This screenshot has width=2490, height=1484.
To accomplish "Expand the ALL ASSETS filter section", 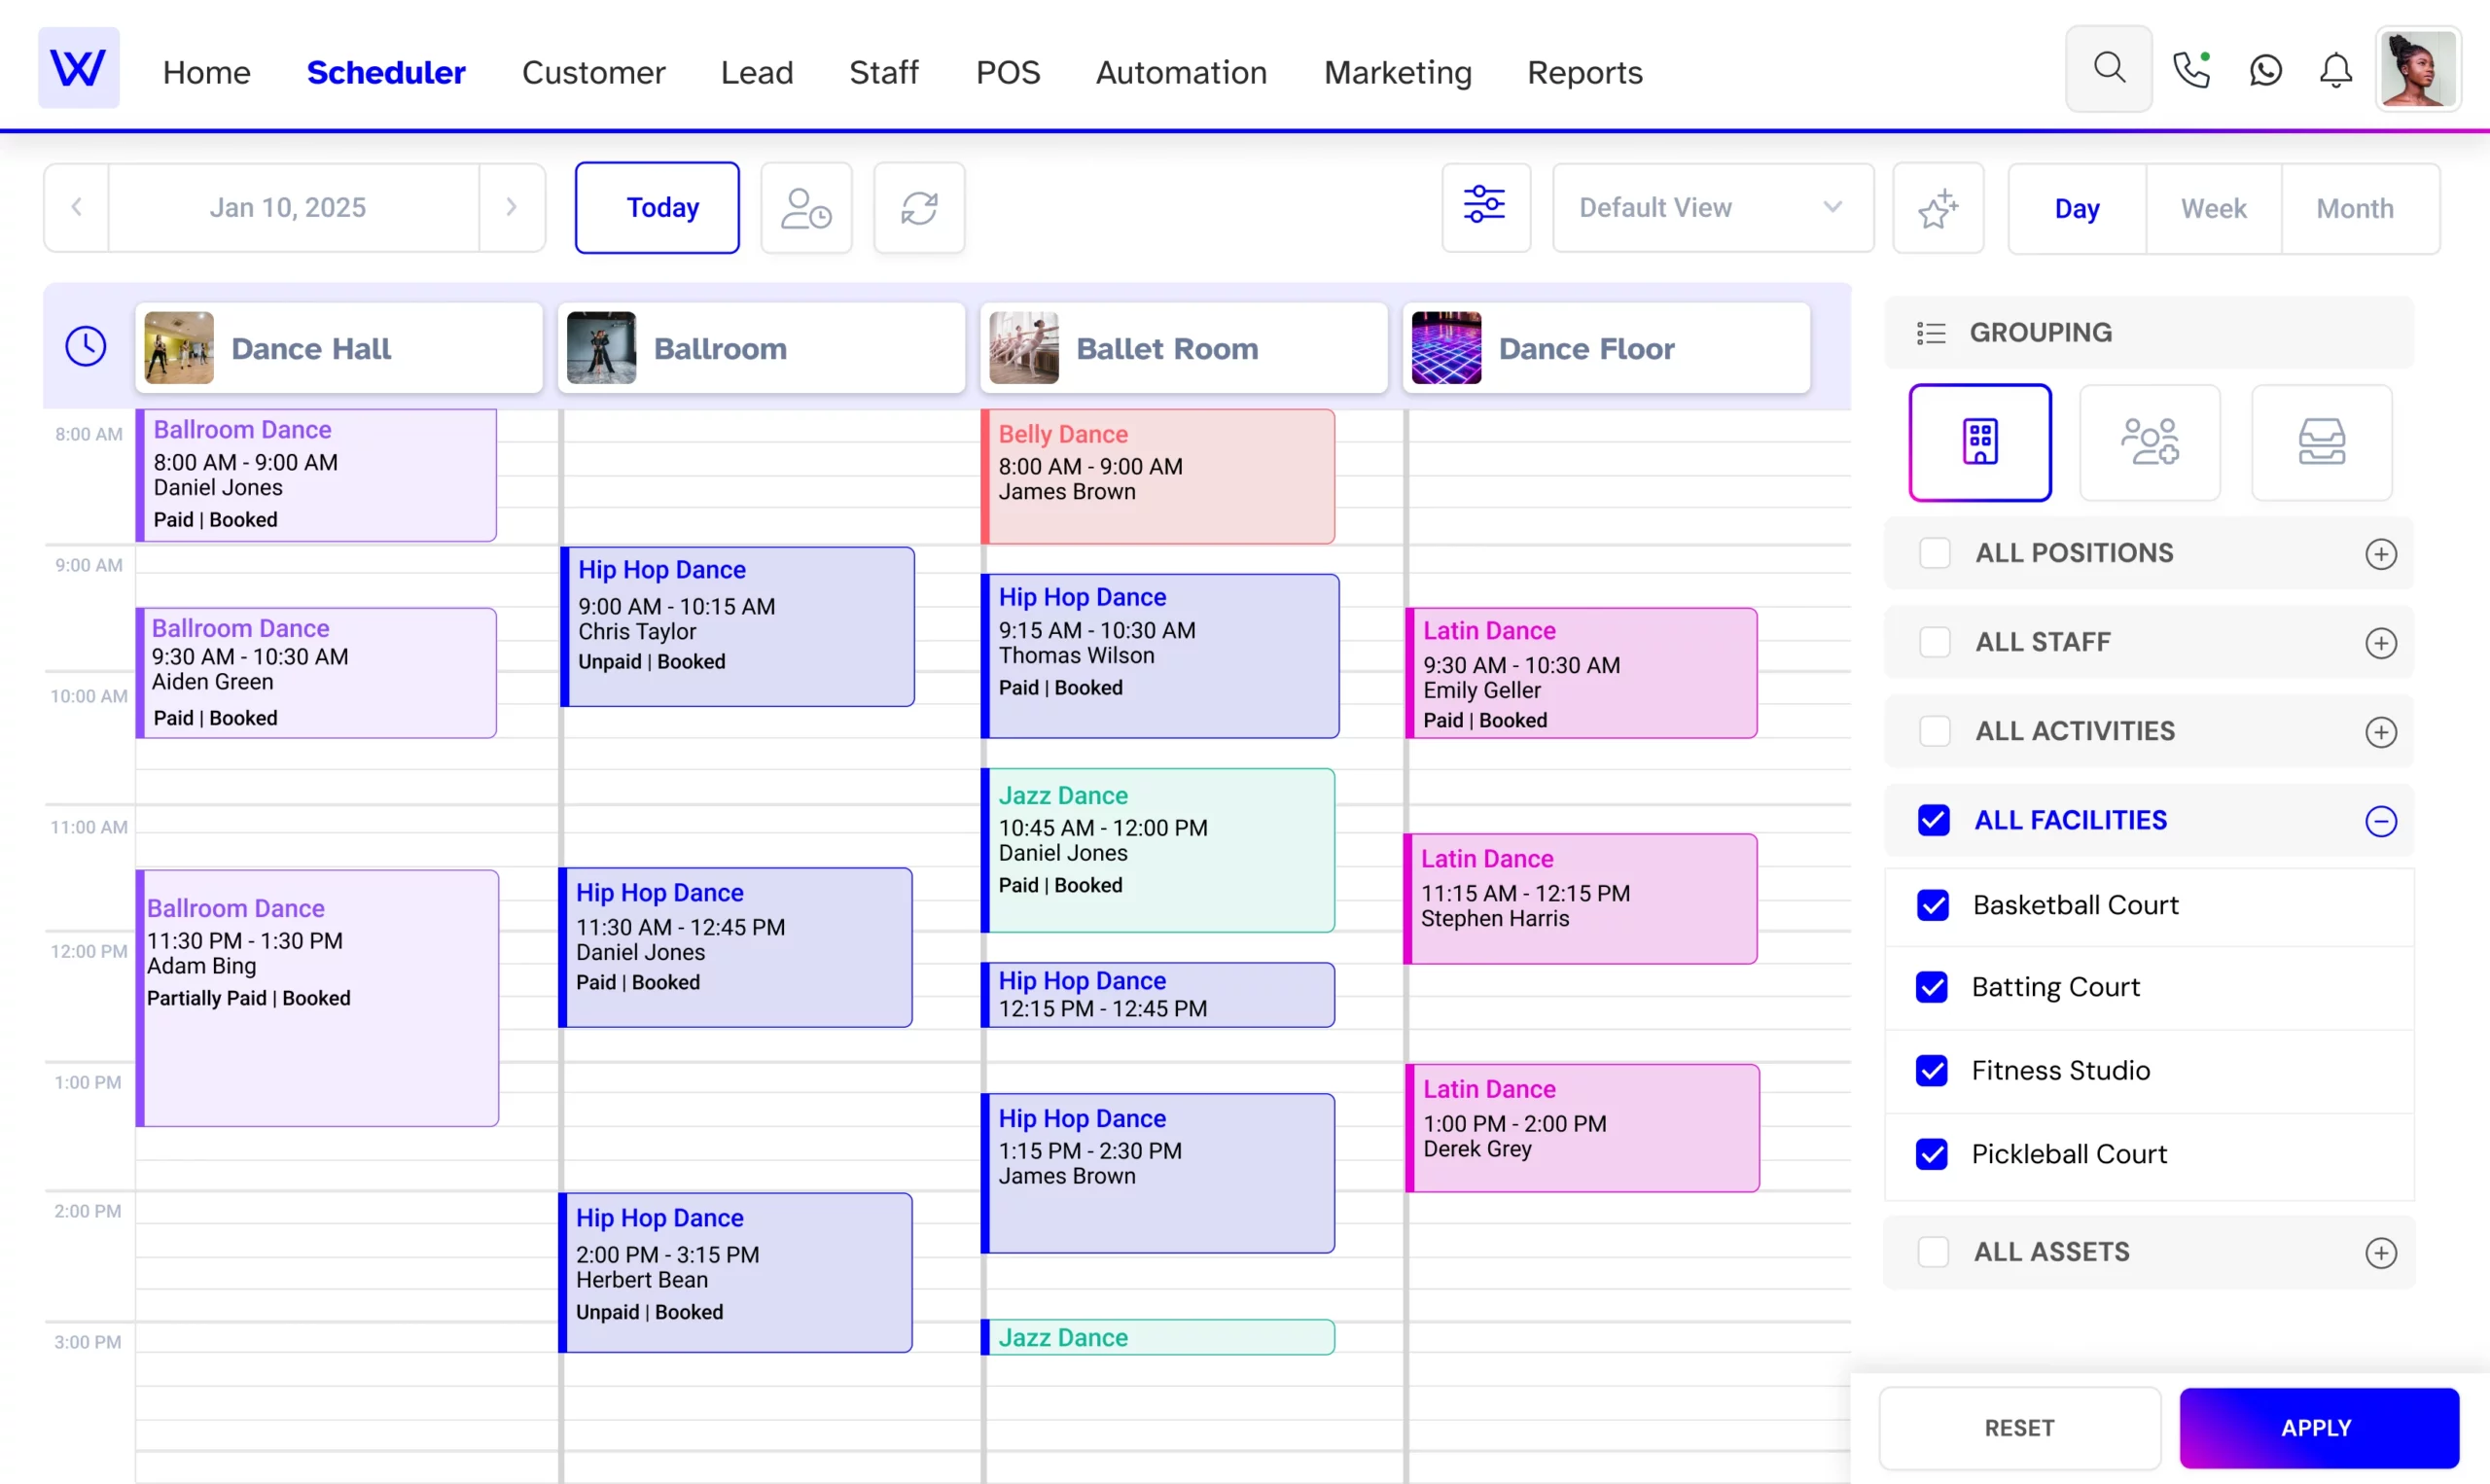I will (x=2380, y=1251).
